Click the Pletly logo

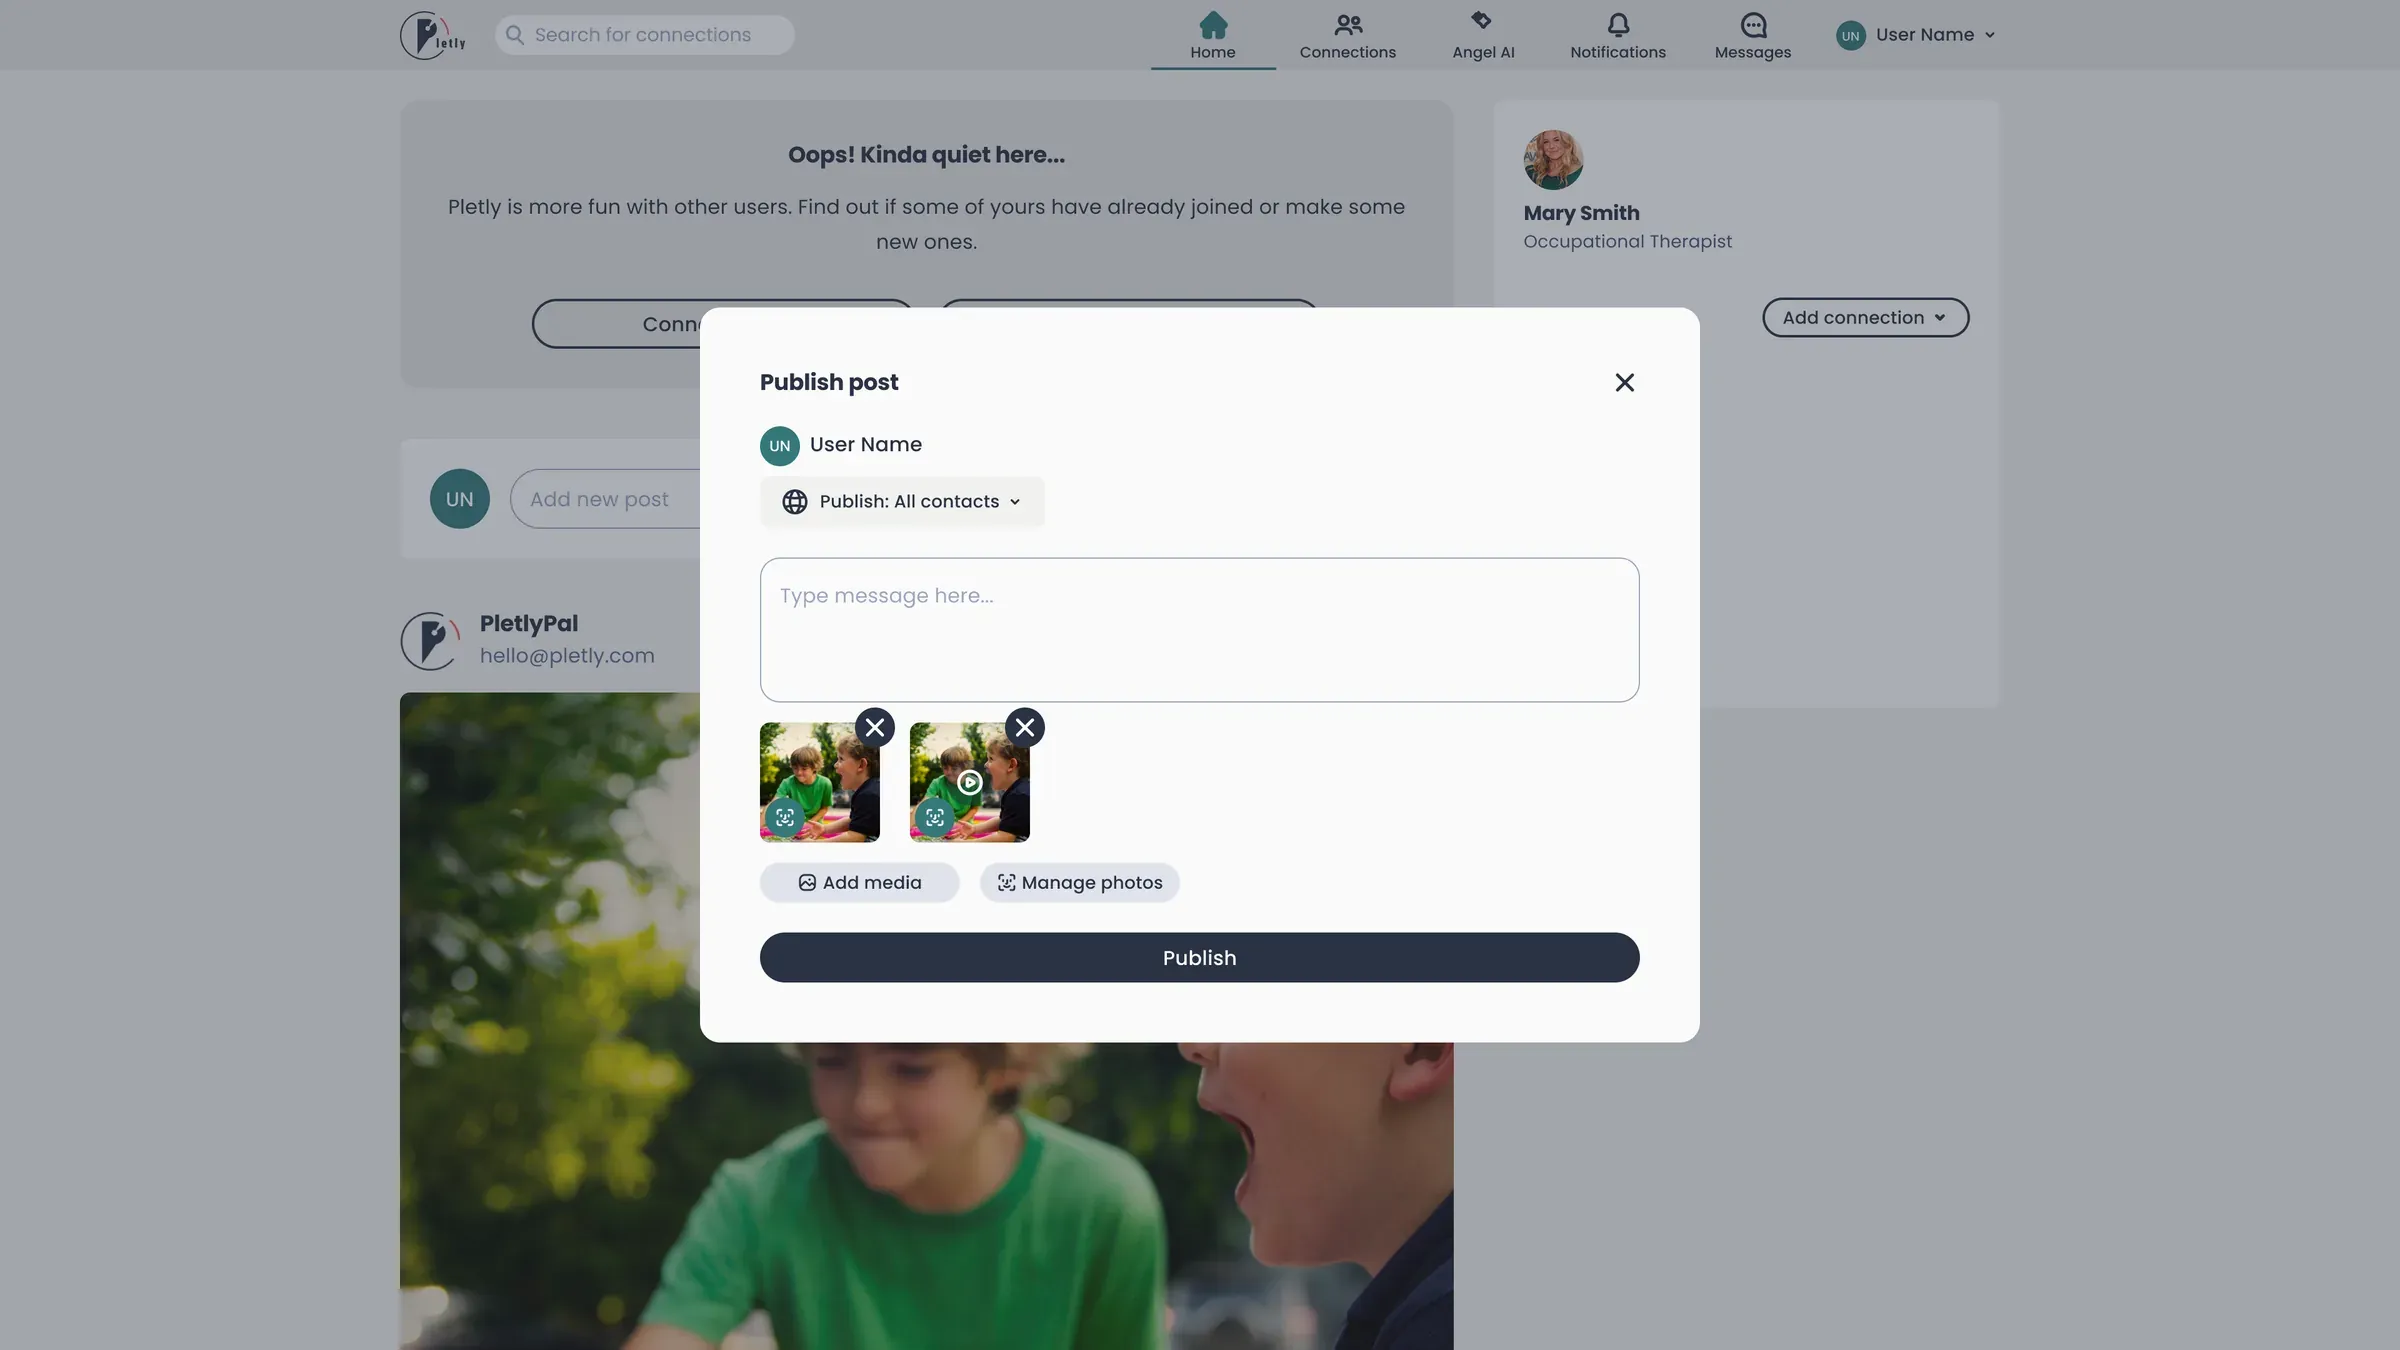coord(433,35)
